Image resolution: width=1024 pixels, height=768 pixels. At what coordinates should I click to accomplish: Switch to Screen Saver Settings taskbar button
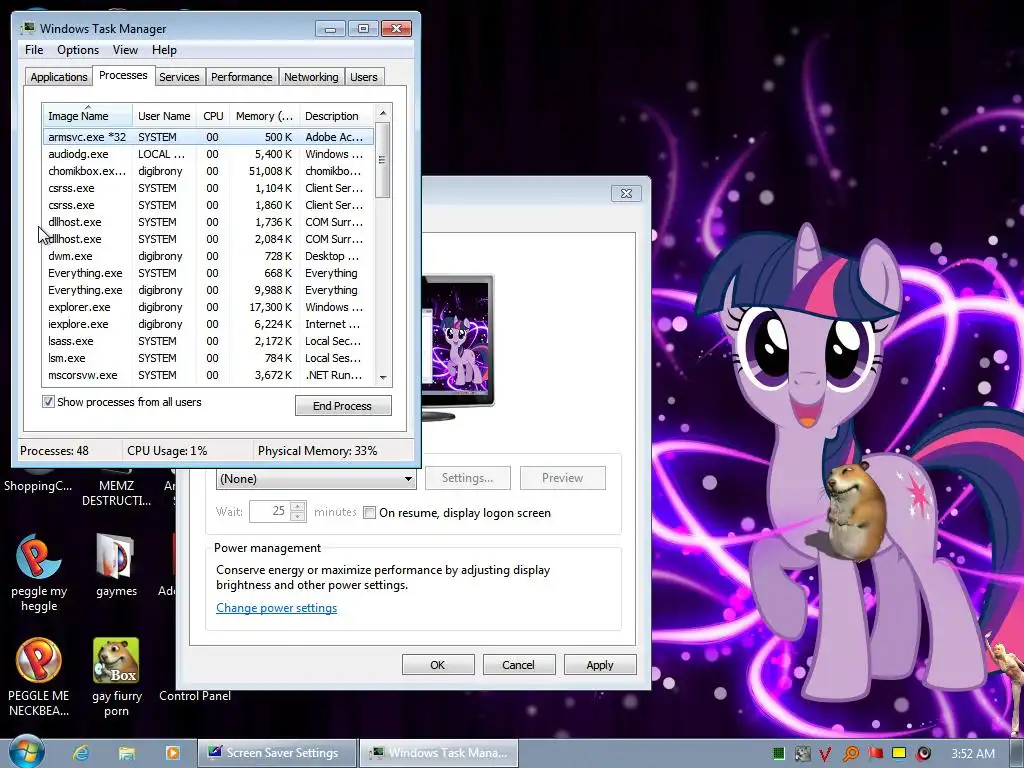coord(277,753)
